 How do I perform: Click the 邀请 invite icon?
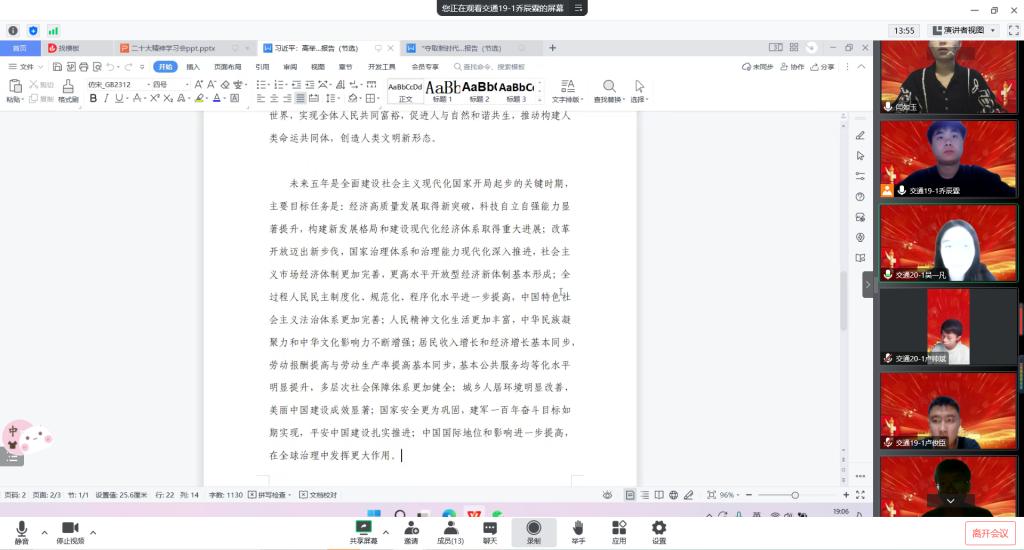tap(411, 529)
